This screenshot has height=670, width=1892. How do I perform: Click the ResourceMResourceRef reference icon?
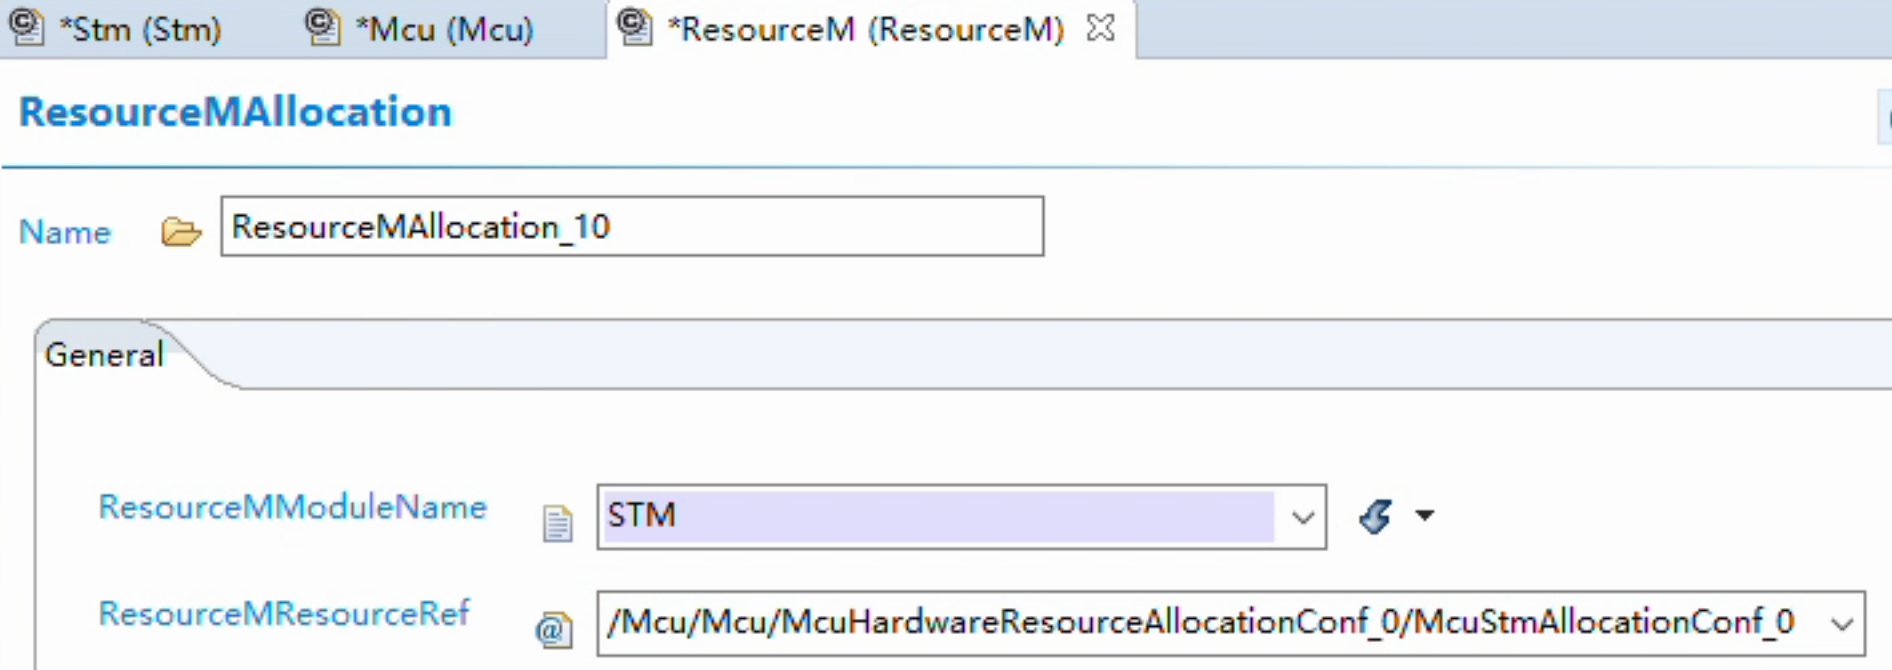tap(553, 629)
